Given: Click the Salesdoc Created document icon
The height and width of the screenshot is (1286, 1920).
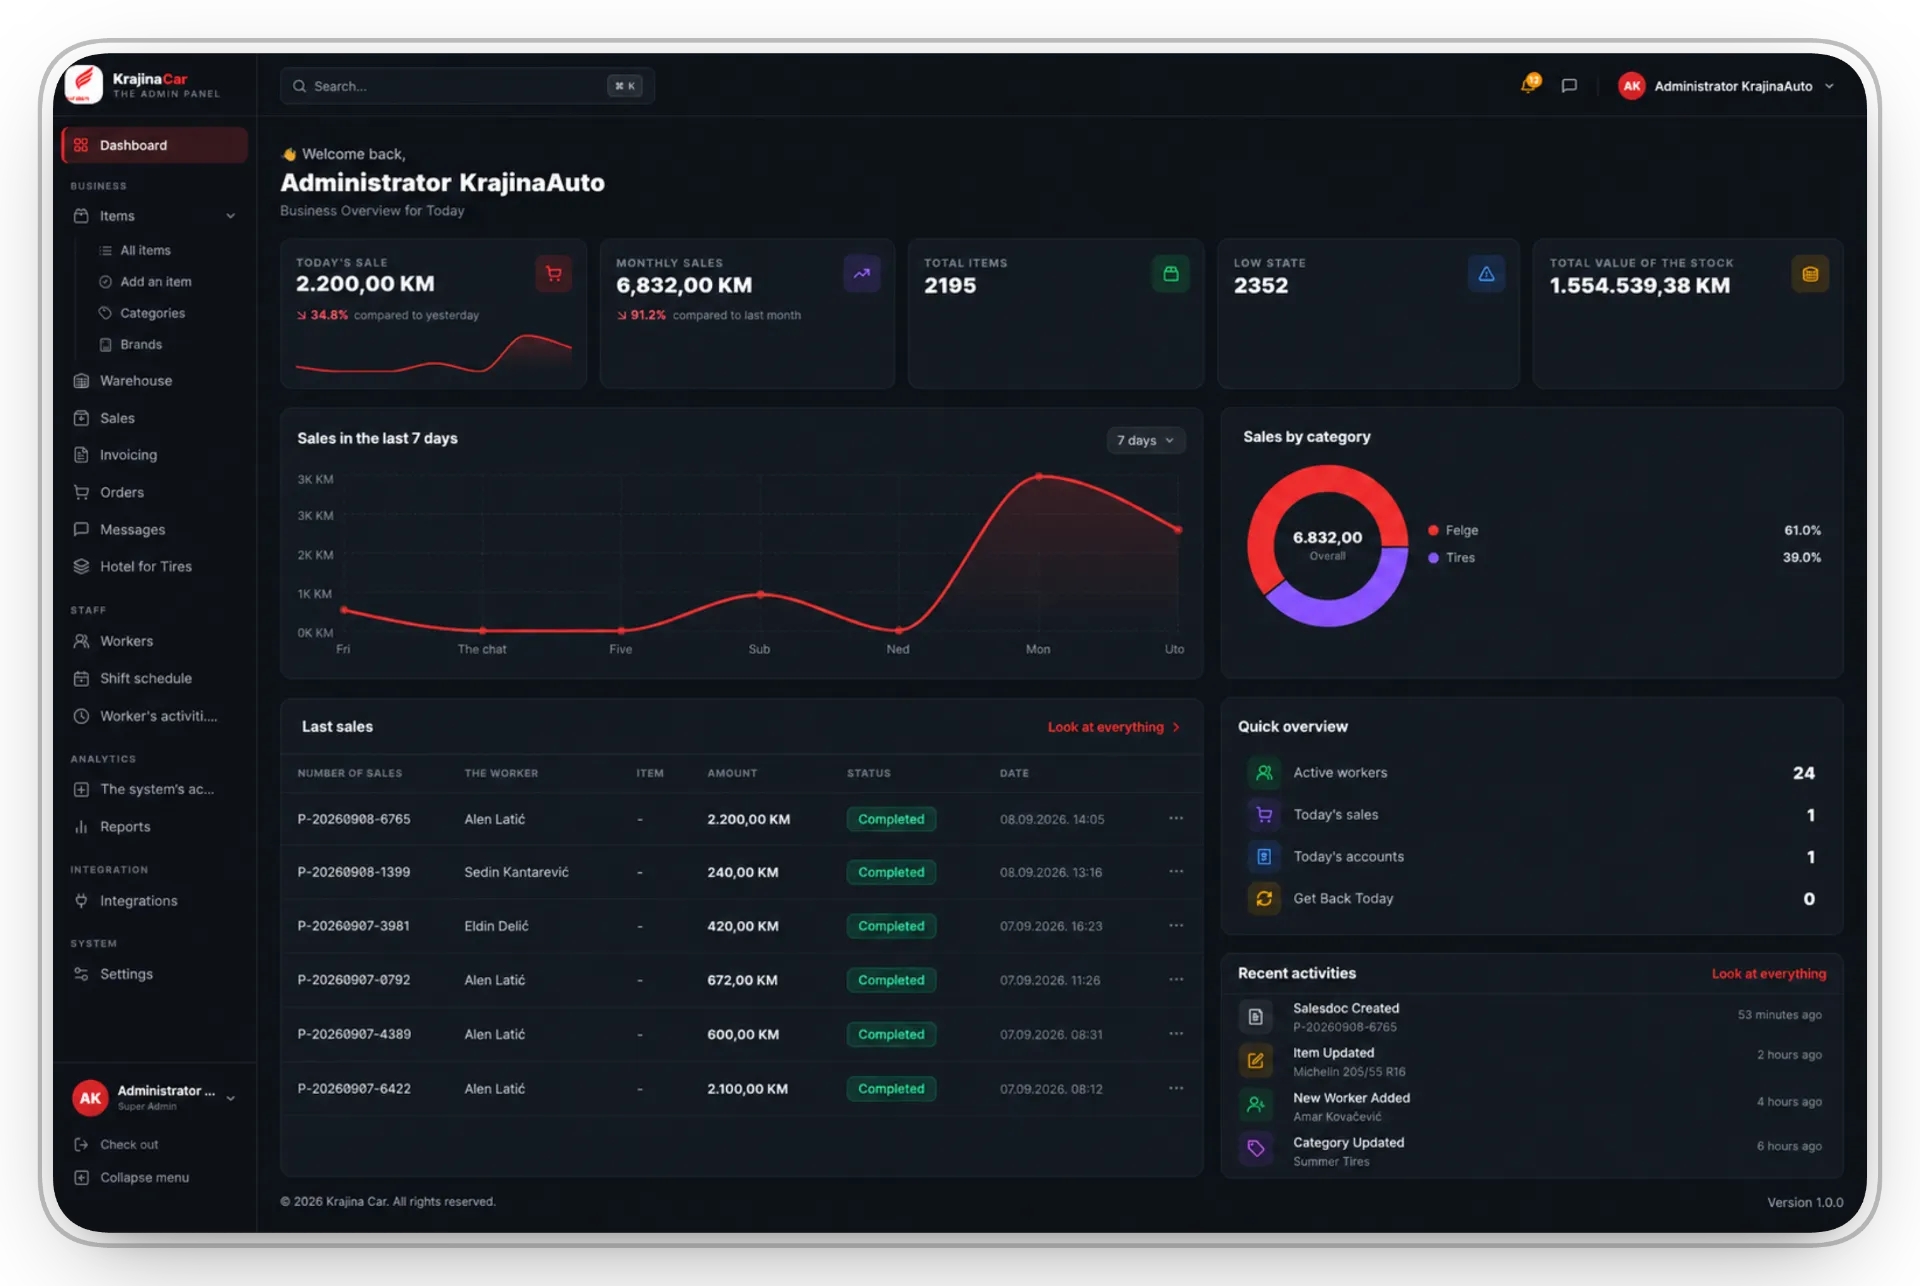Looking at the screenshot, I should pos(1256,1017).
